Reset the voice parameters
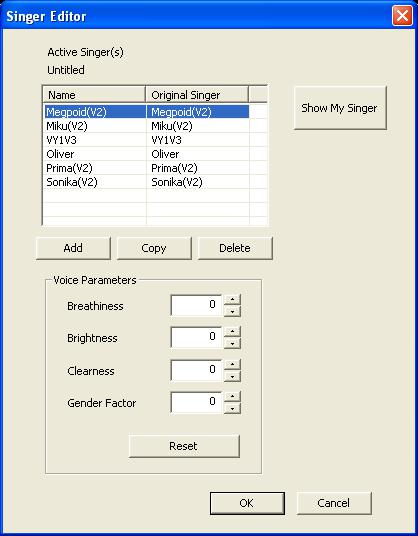 184,446
